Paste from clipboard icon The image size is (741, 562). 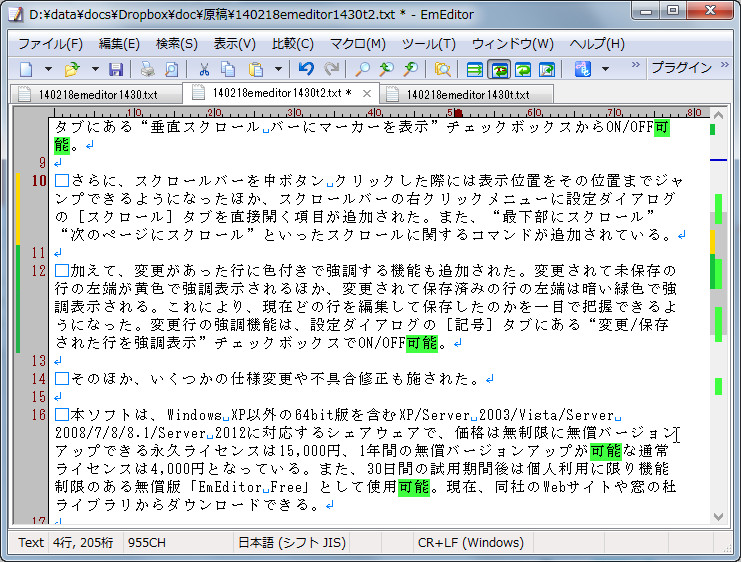(256, 69)
